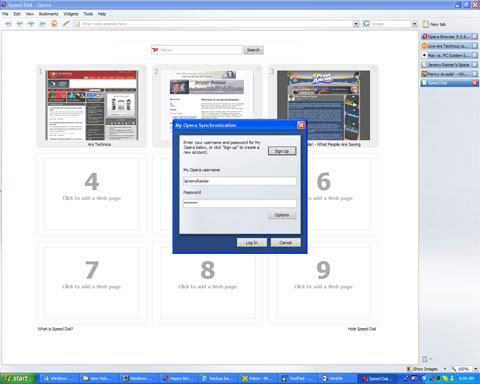Open the closed tabs trash icon
Viewport: 480px width, 384px height.
coord(425,359)
